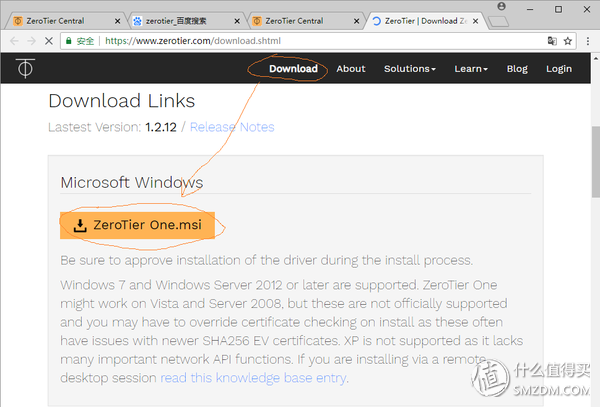The width and height of the screenshot is (600, 407).
Task: Minimize the Chrome window
Action: (530, 9)
